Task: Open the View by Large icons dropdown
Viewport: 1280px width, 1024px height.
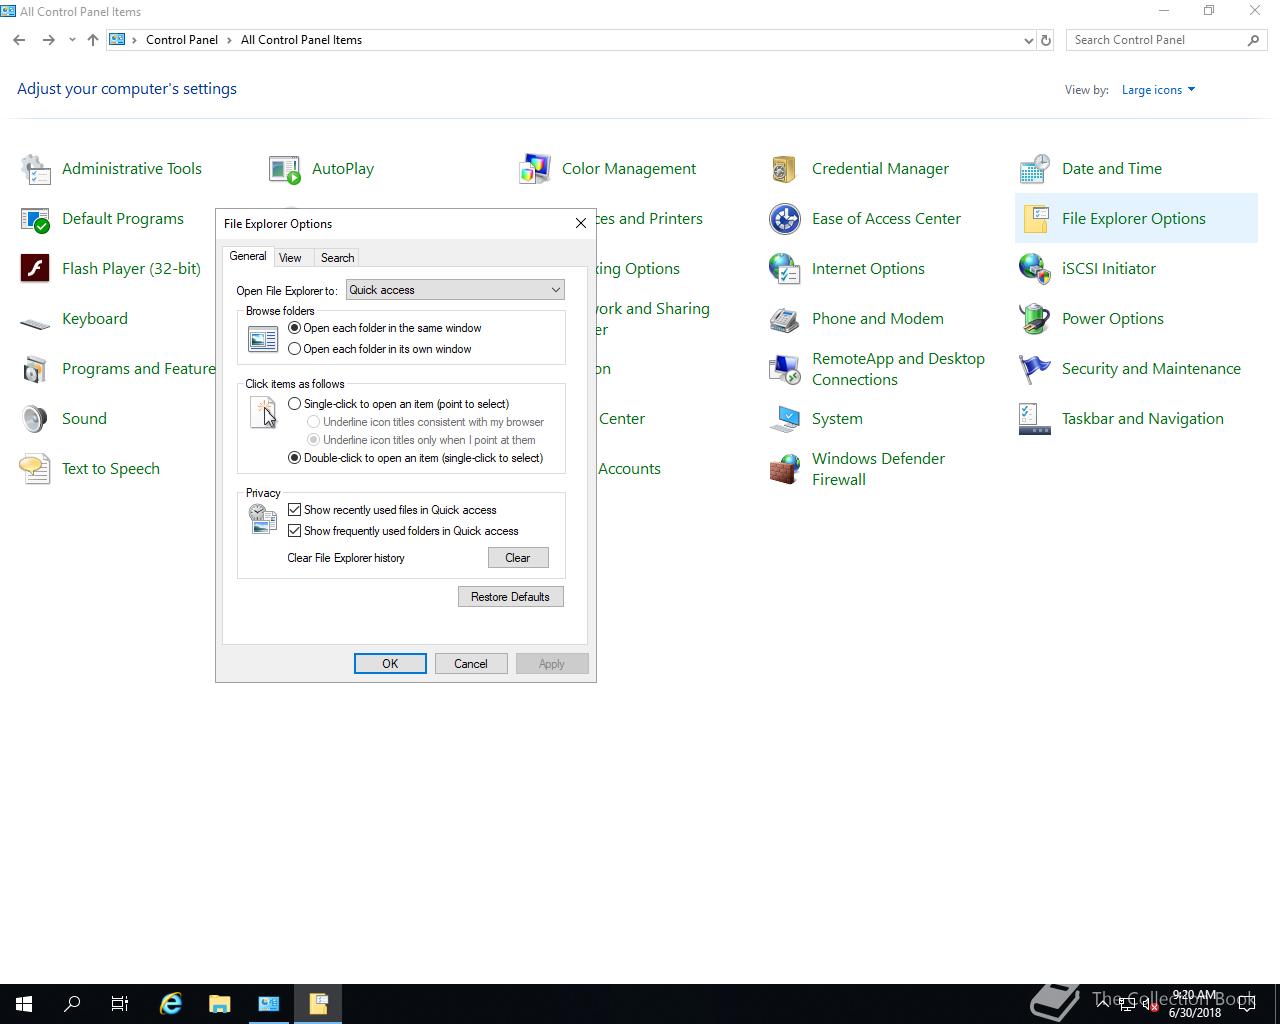Action: [1158, 90]
